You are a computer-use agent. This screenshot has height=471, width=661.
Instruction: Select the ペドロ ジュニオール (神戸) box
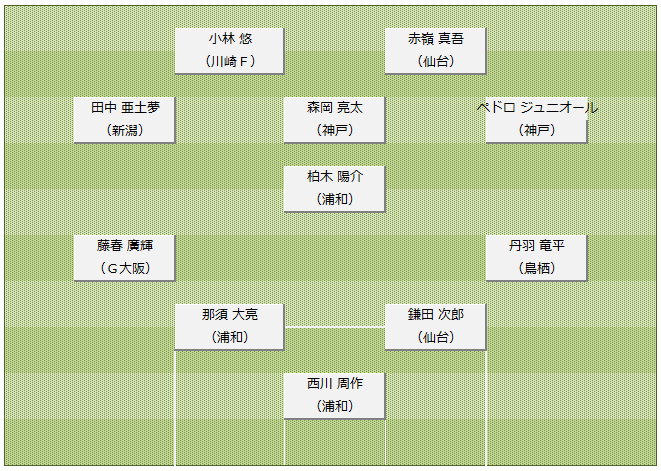(x=536, y=120)
